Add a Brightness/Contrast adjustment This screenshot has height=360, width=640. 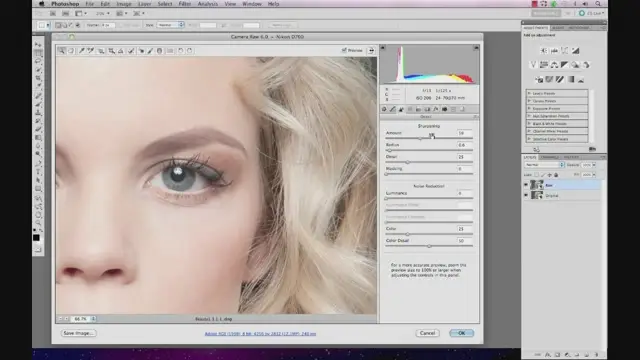(544, 51)
